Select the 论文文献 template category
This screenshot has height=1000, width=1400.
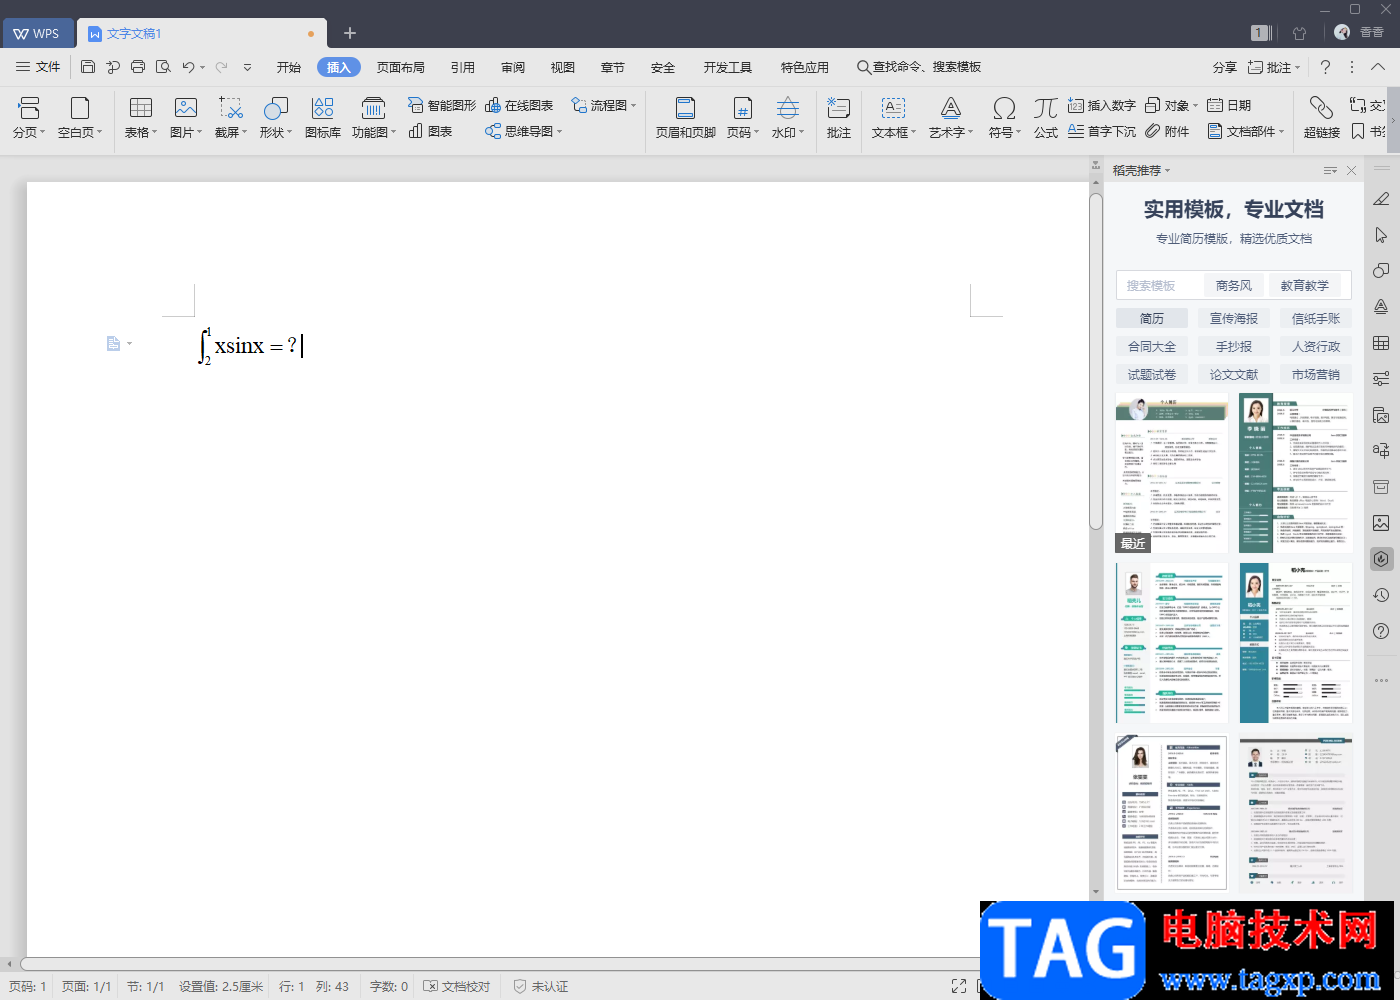coord(1234,374)
